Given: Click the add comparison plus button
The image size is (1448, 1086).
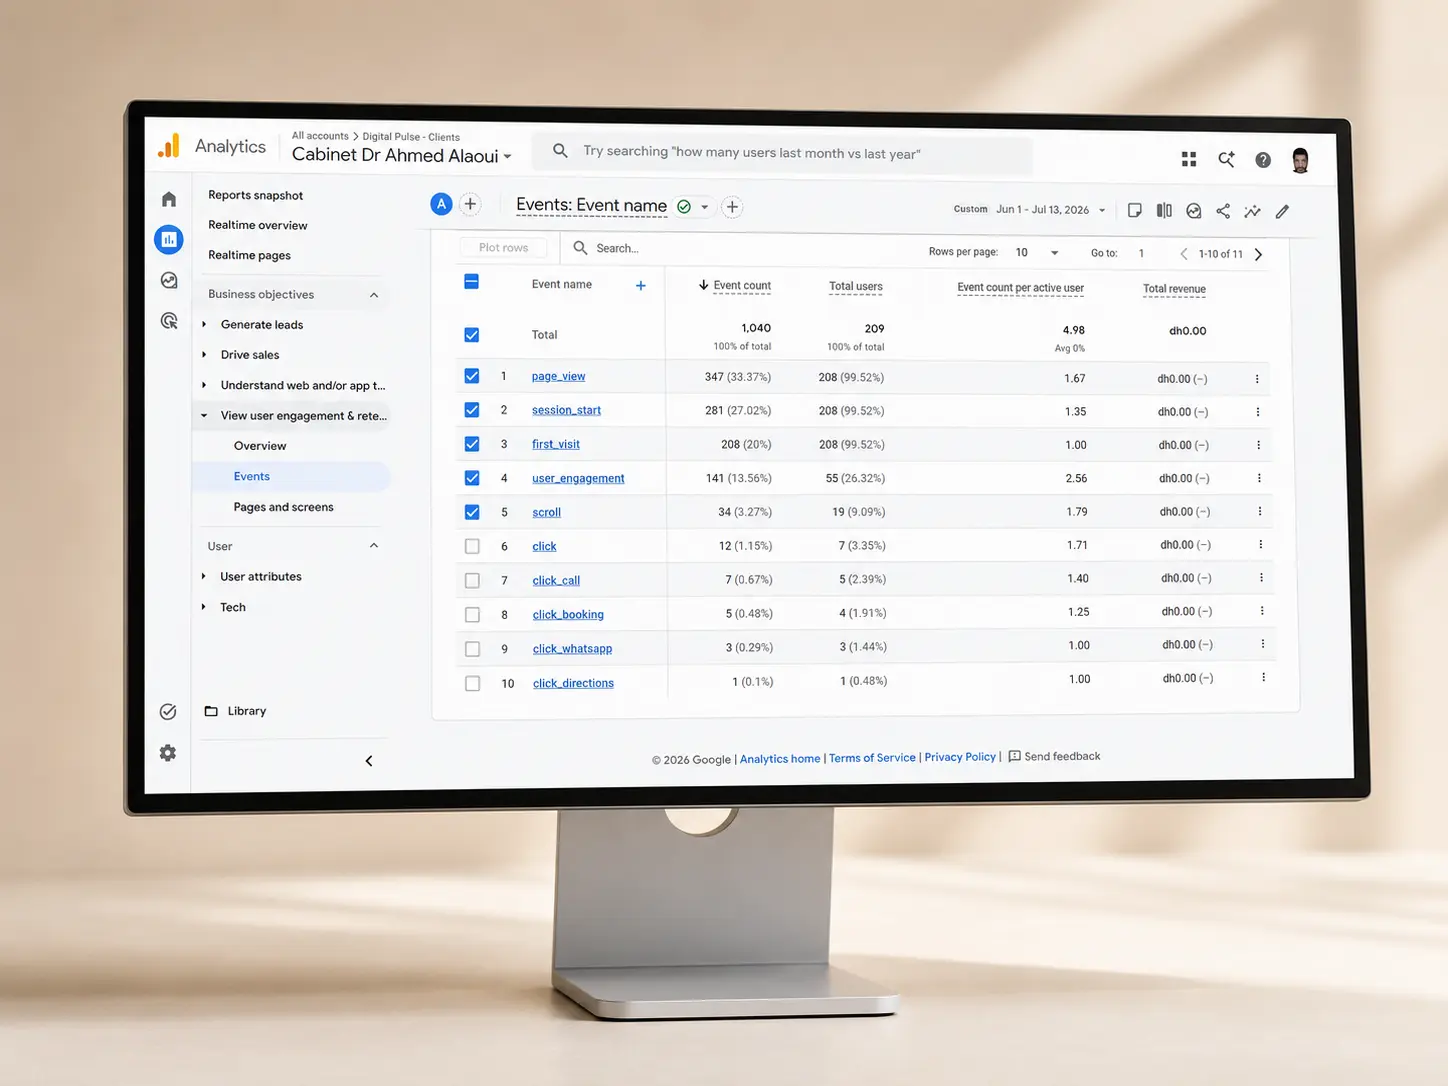Looking at the screenshot, I should [x=470, y=204].
